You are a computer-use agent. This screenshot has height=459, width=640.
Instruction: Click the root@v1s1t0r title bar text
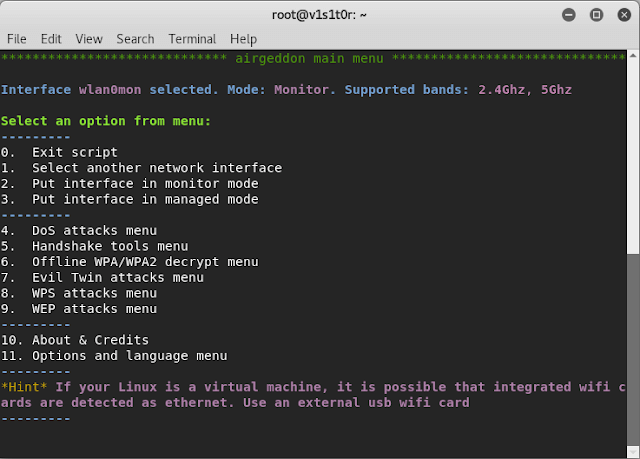319,15
